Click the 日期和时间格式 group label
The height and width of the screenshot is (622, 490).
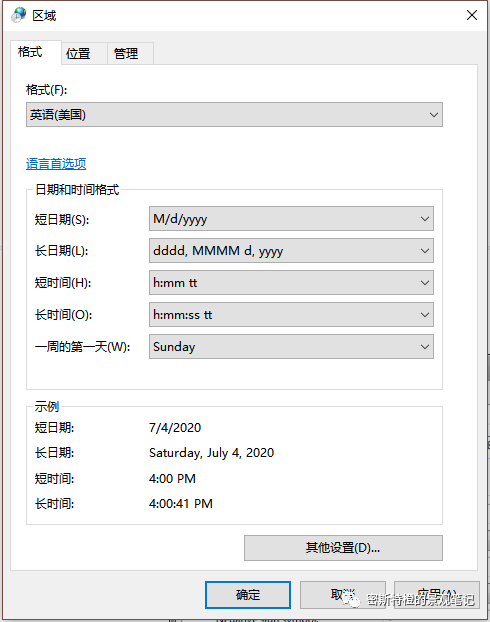[77, 190]
